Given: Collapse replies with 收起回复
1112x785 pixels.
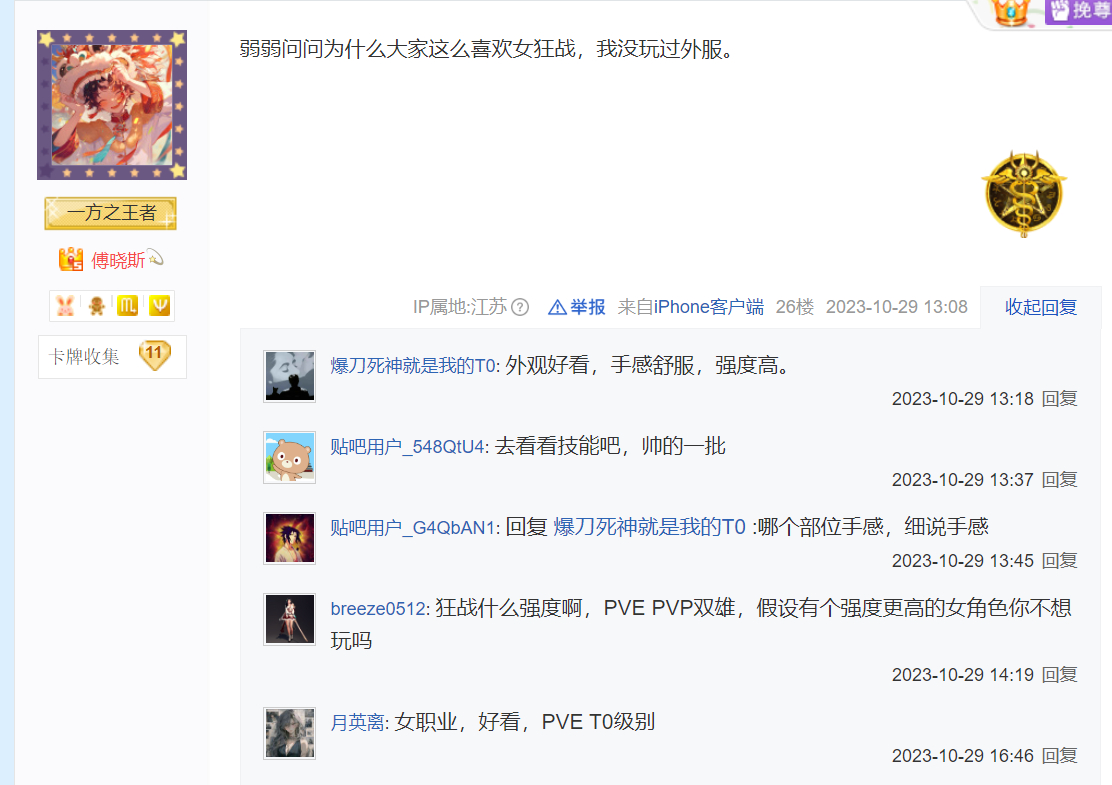Looking at the screenshot, I should pyautogui.click(x=1040, y=307).
